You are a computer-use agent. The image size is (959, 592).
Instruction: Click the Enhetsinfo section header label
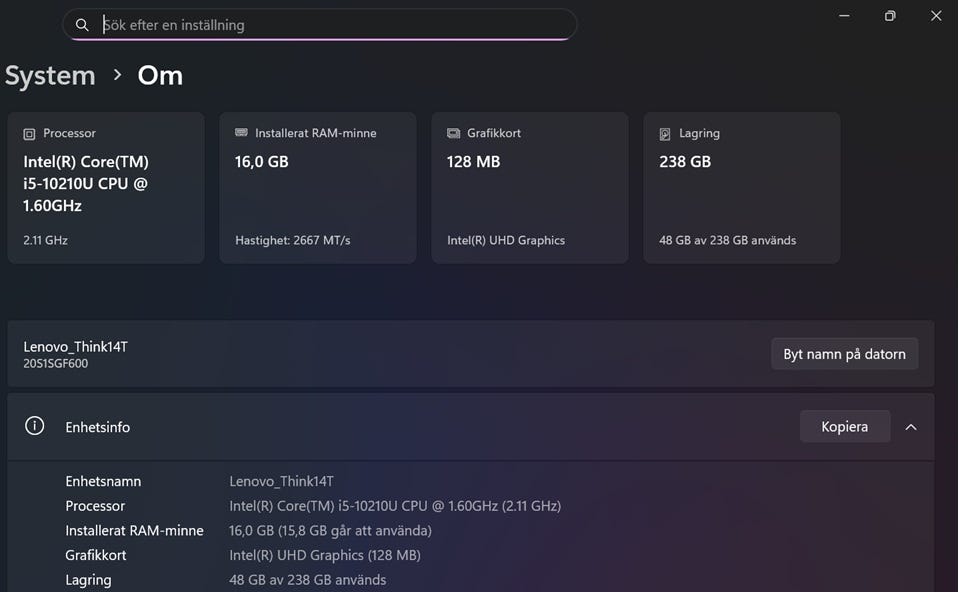click(x=98, y=427)
